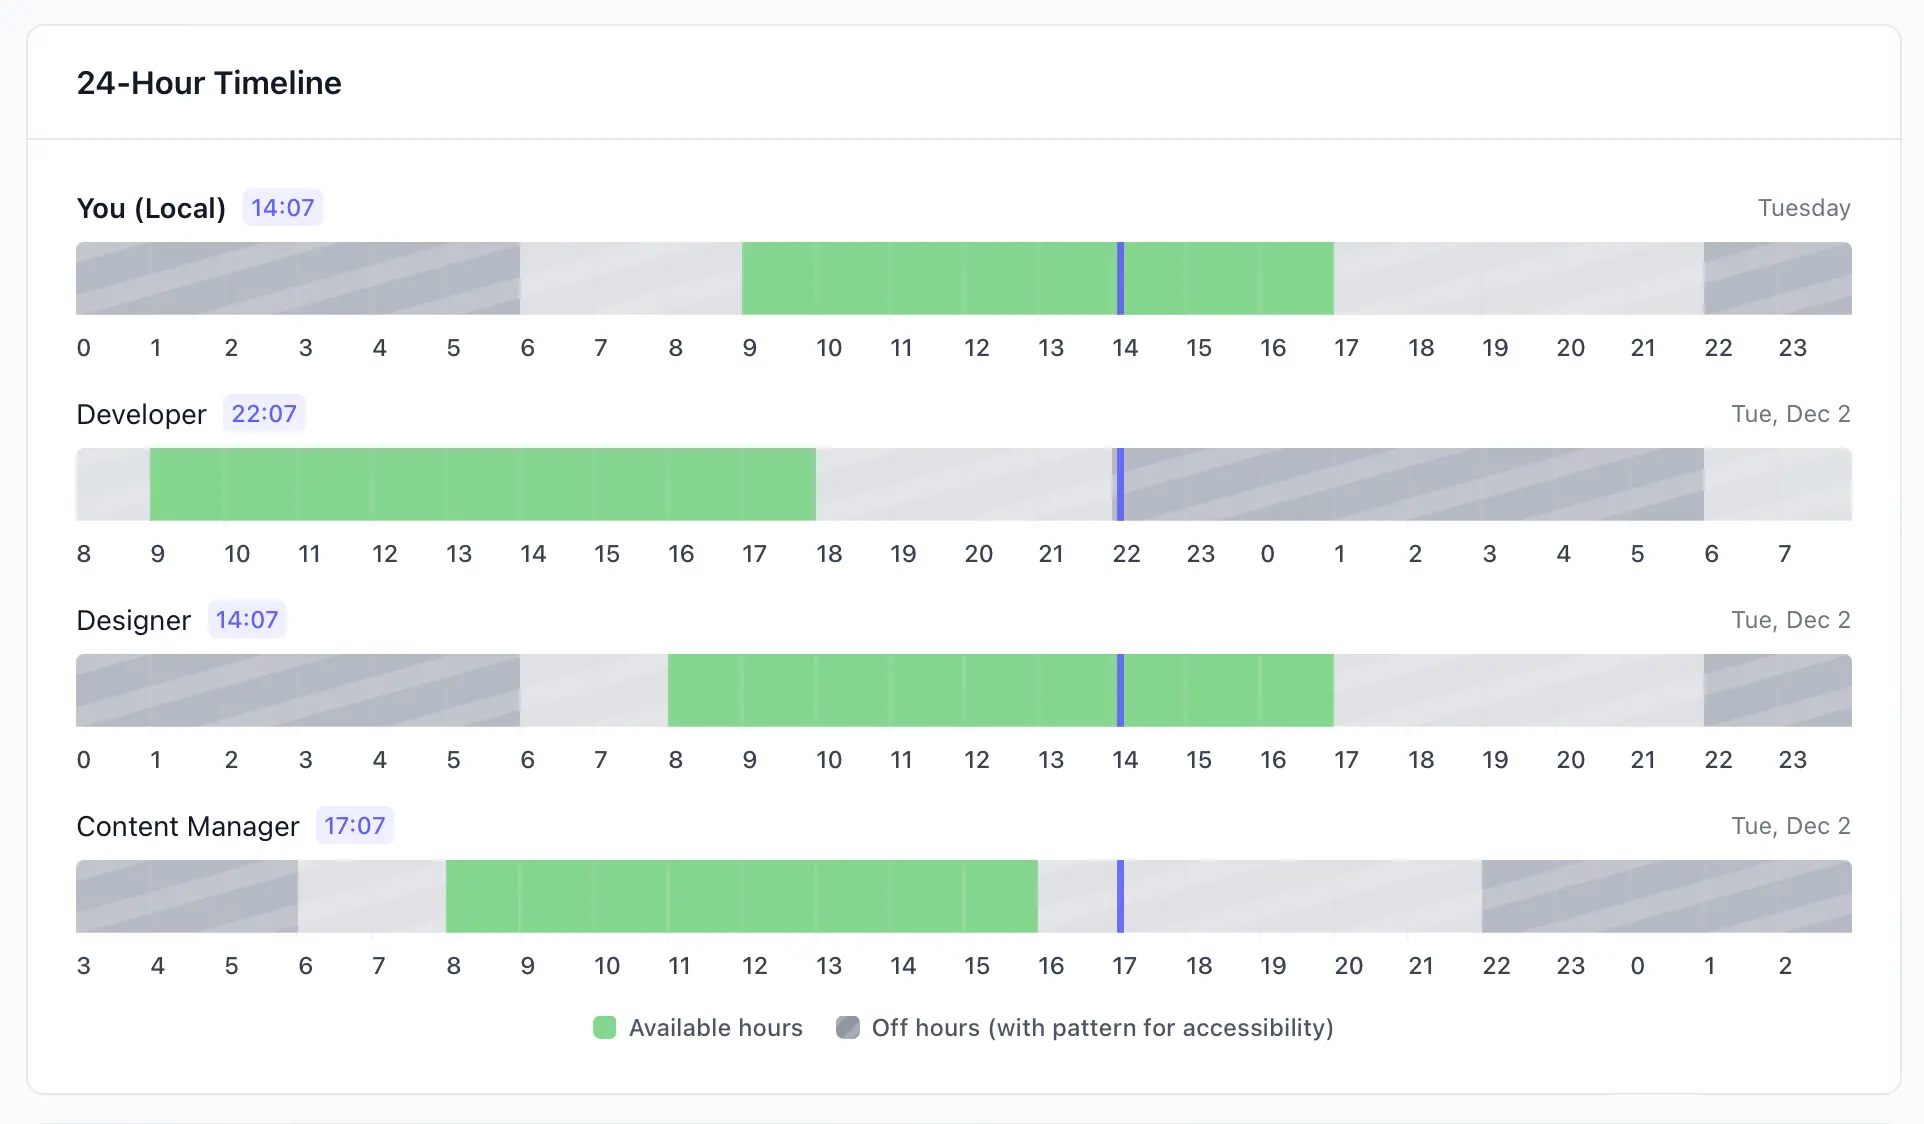Click current-time marker on Designer timeline
Image resolution: width=1924 pixels, height=1124 pixels.
pos(1120,690)
